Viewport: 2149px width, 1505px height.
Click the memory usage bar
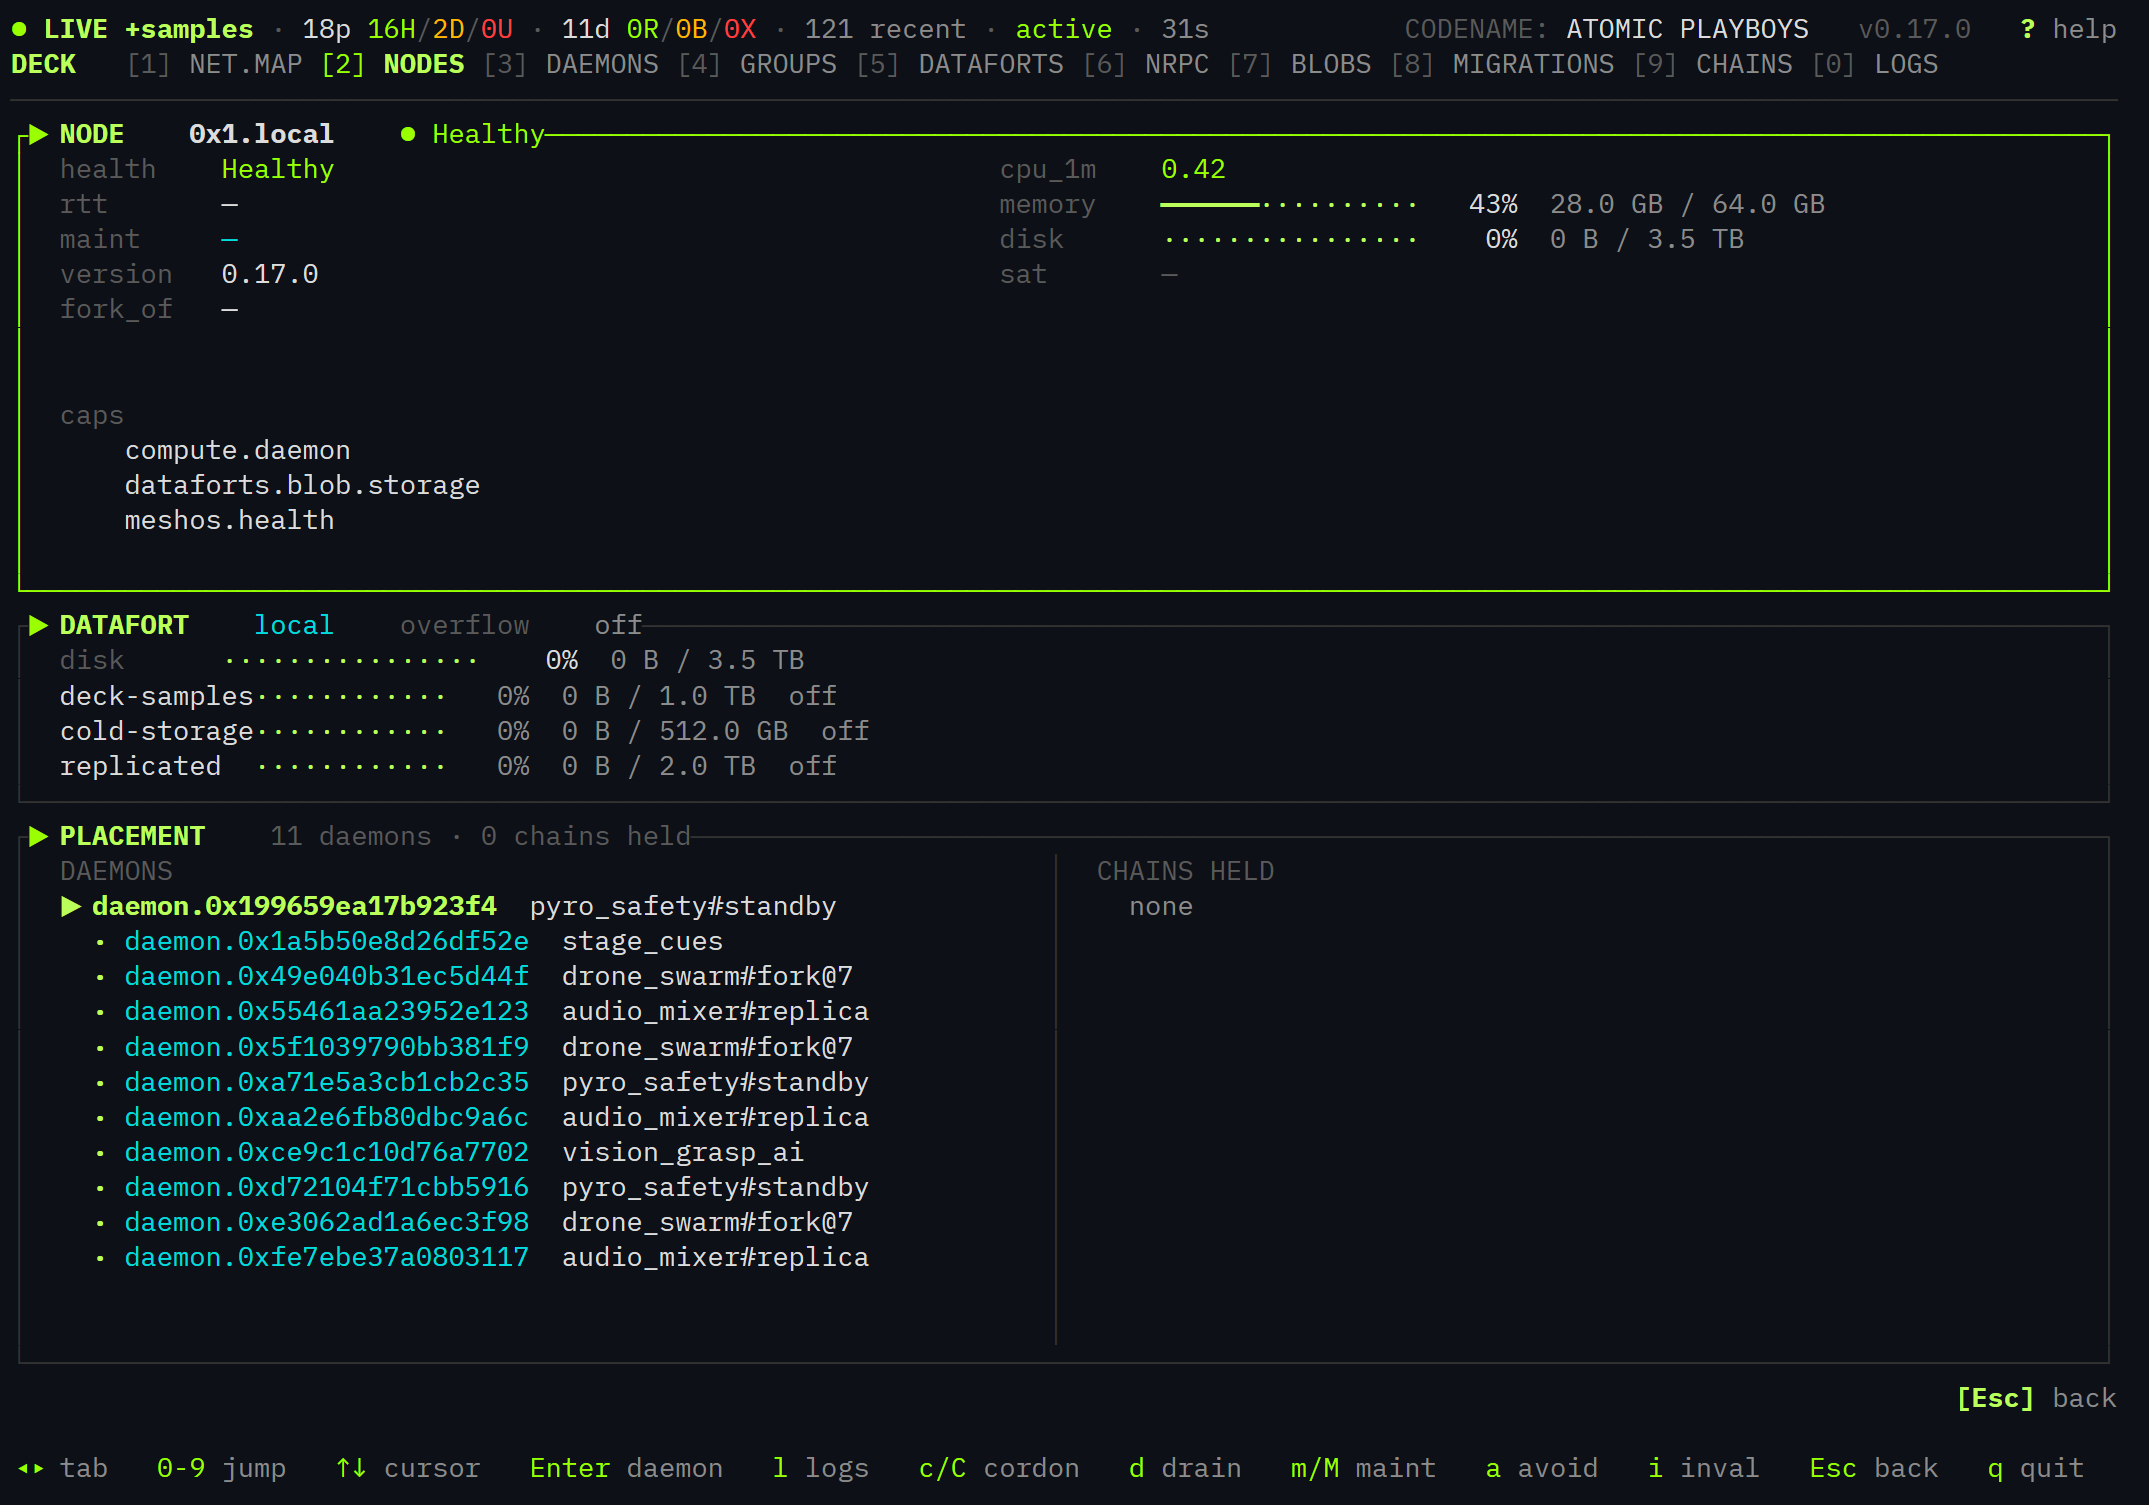pyautogui.click(x=1288, y=204)
